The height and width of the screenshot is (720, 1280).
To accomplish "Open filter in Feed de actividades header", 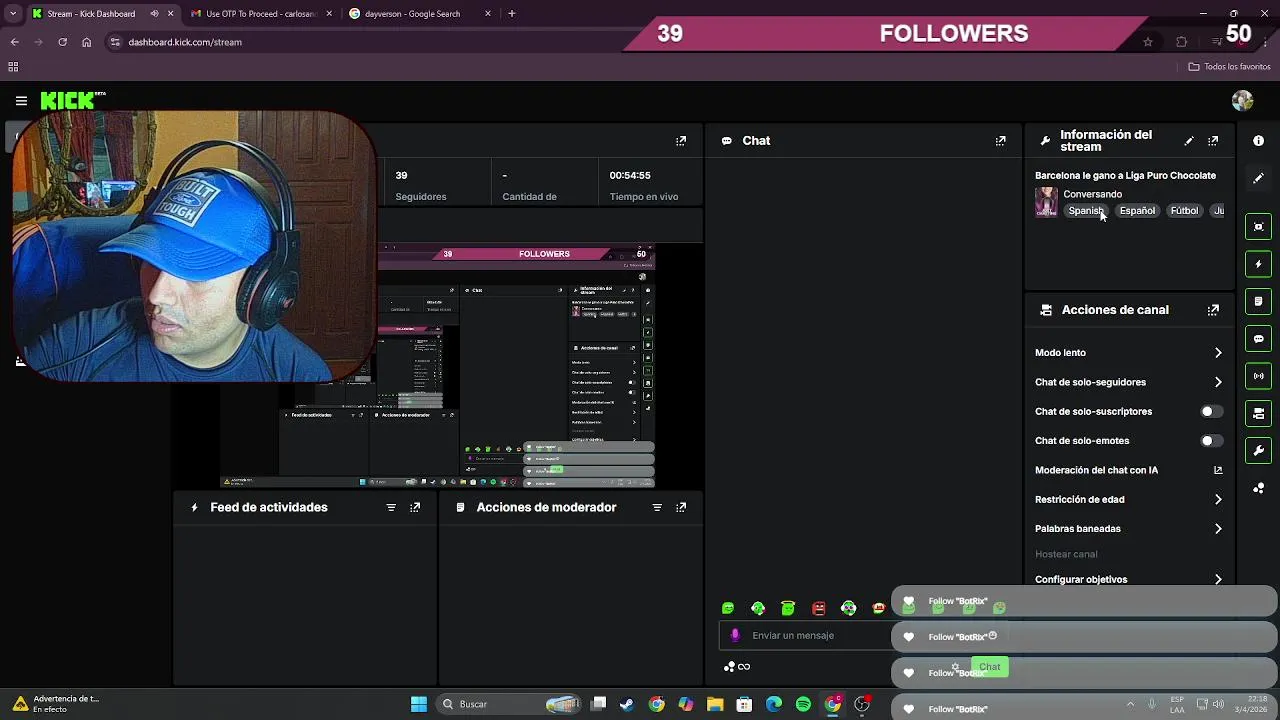I will point(391,508).
